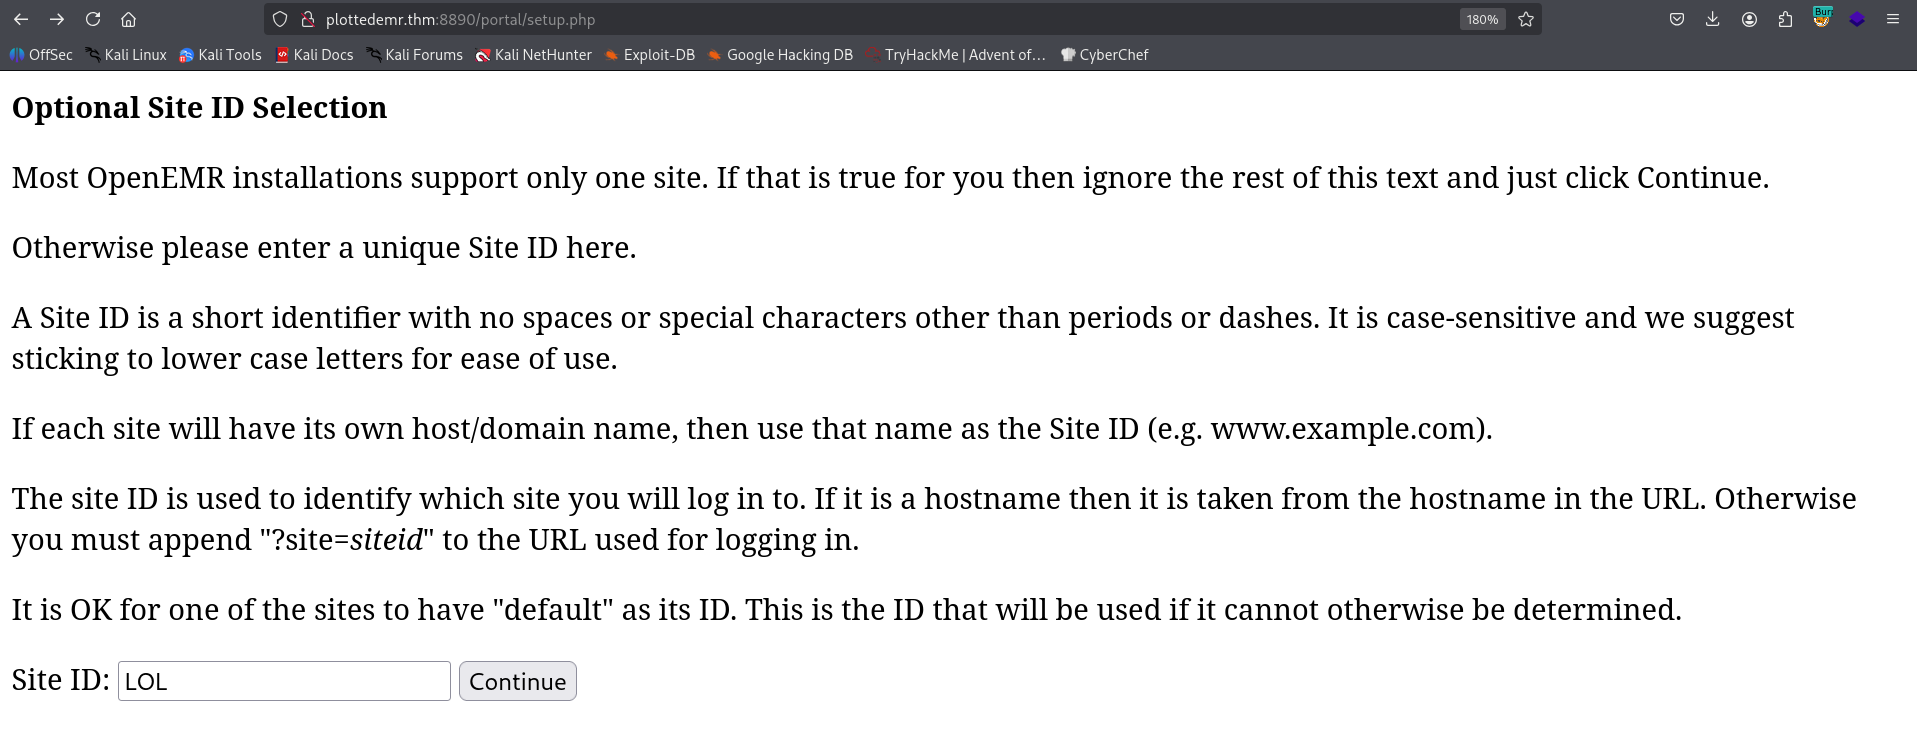This screenshot has width=1917, height=736.
Task: Click the tracking protection shield icon
Action: tap(280, 19)
